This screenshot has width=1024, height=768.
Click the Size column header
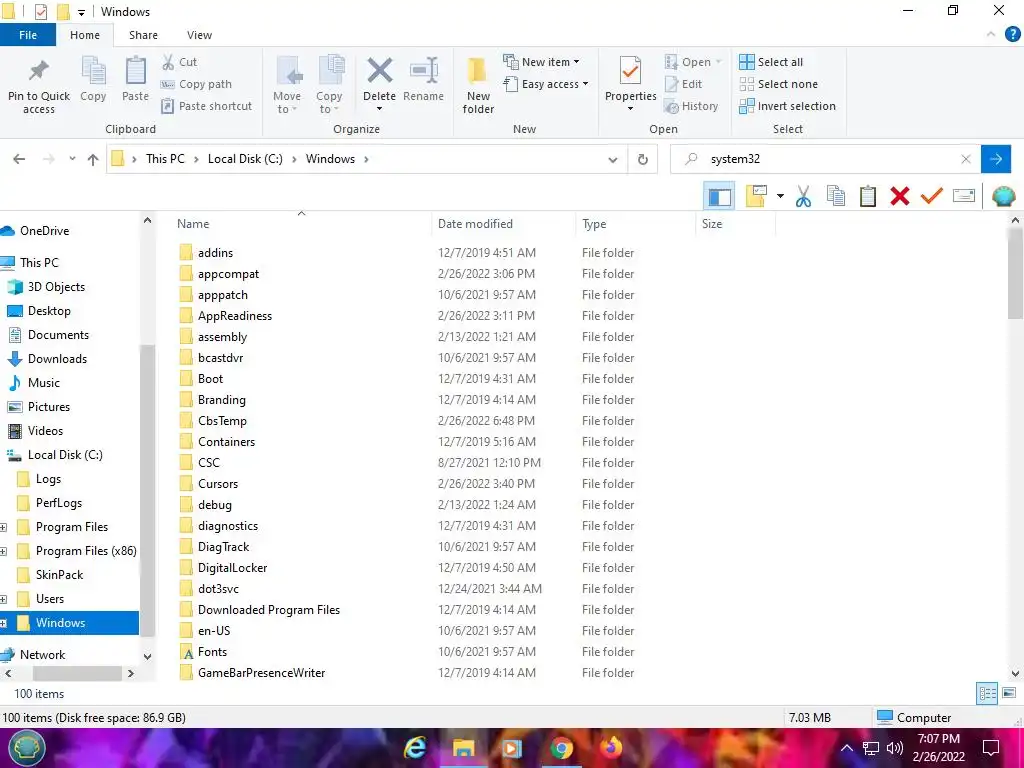click(712, 224)
